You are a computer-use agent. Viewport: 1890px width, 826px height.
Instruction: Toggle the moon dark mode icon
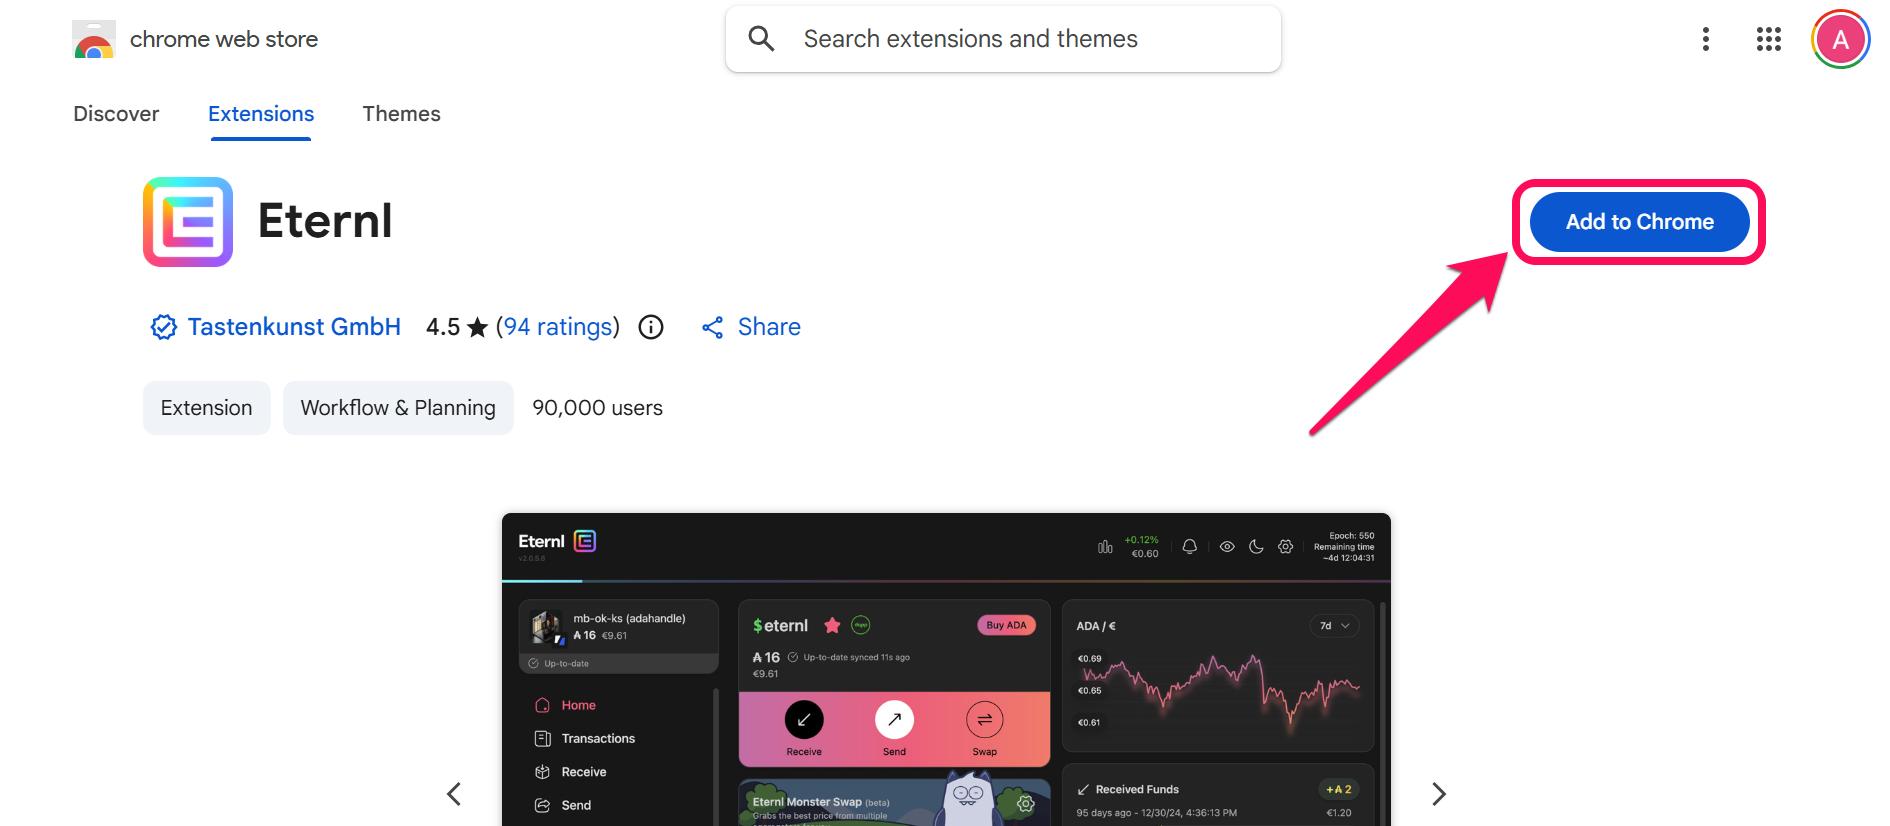(1256, 546)
